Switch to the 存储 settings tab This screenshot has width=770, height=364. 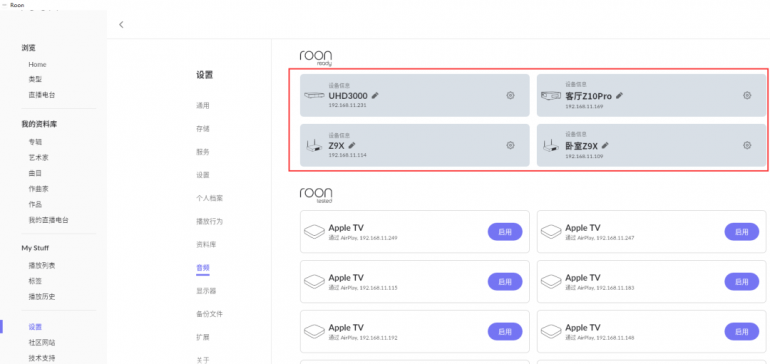coord(203,129)
